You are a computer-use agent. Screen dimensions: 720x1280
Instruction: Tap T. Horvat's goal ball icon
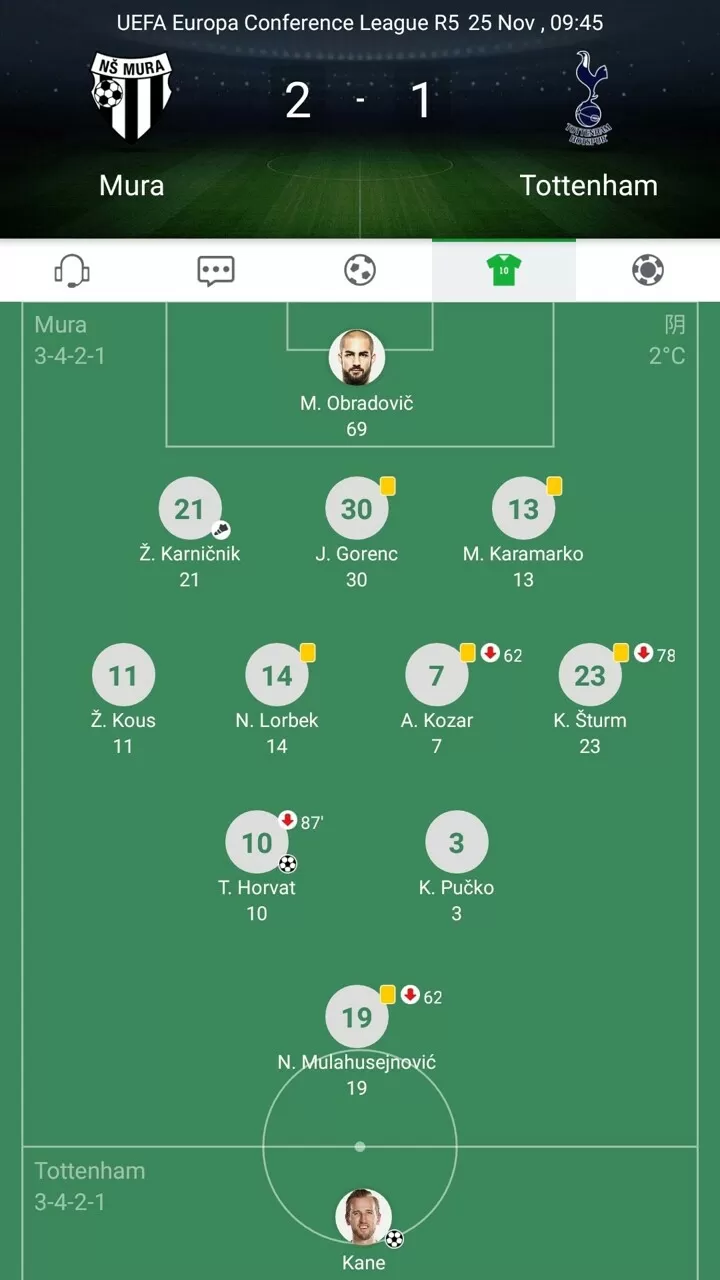(x=288, y=864)
